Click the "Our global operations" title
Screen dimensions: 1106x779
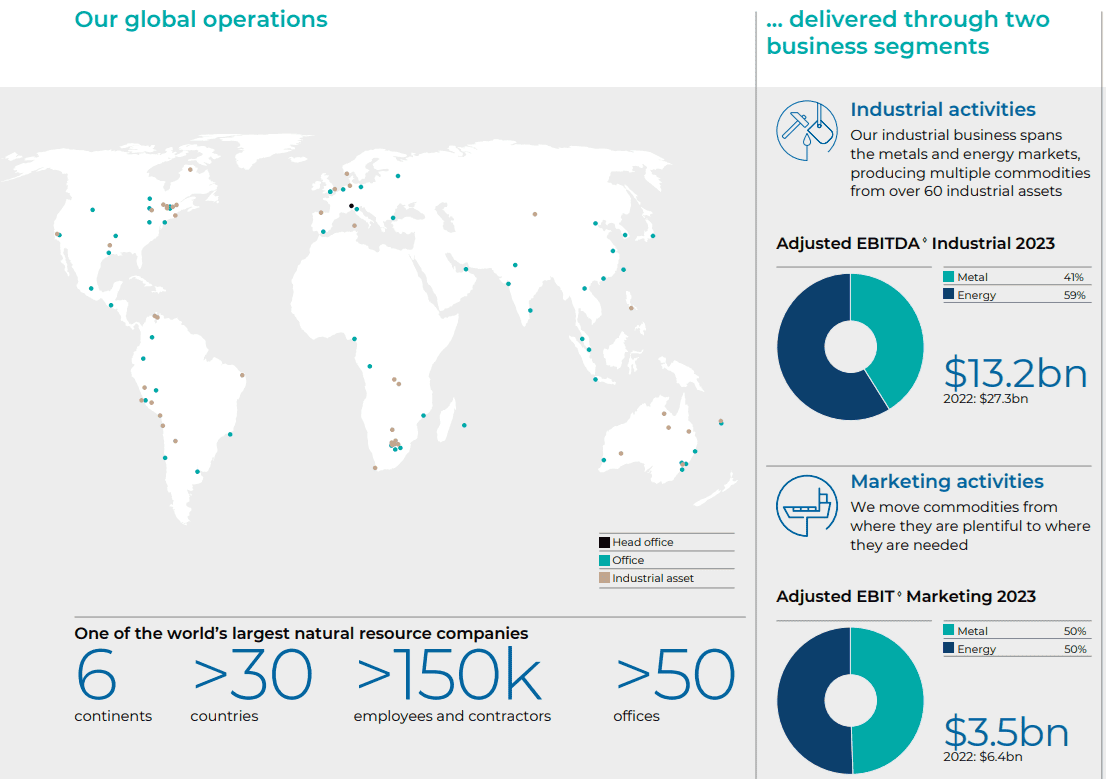pos(201,19)
